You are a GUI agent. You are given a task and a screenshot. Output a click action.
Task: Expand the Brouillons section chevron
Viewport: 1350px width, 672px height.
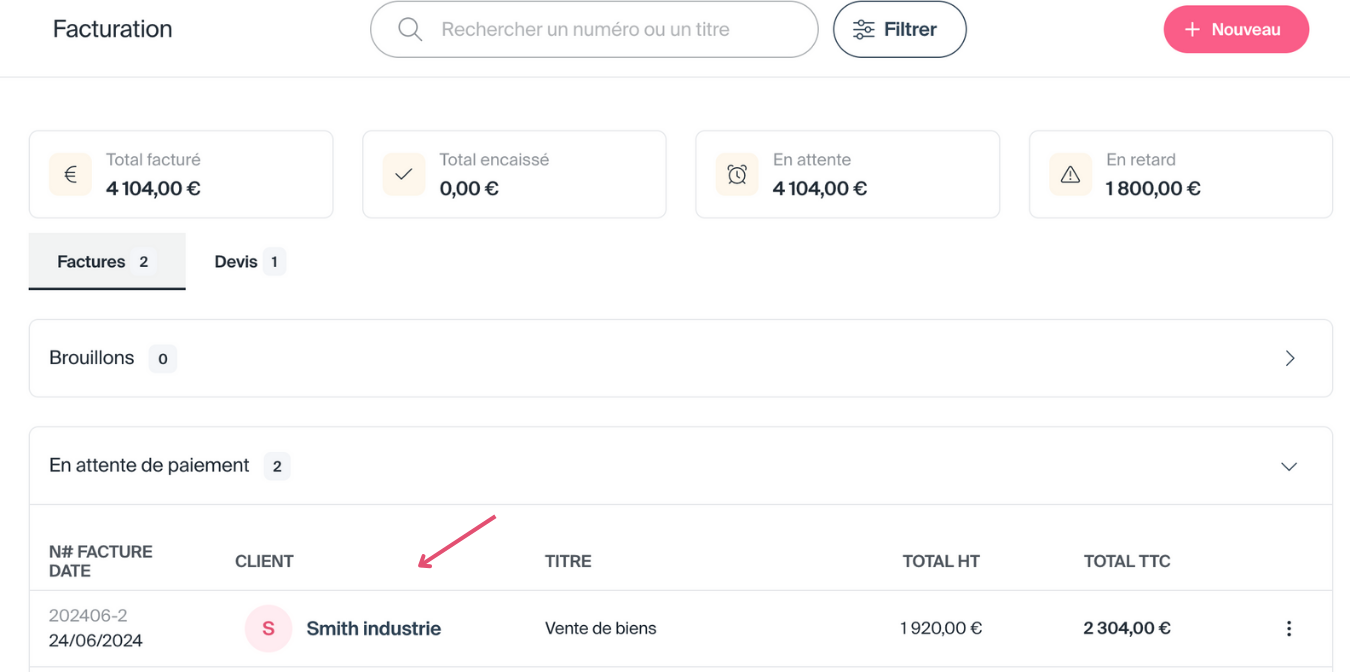(x=1290, y=358)
